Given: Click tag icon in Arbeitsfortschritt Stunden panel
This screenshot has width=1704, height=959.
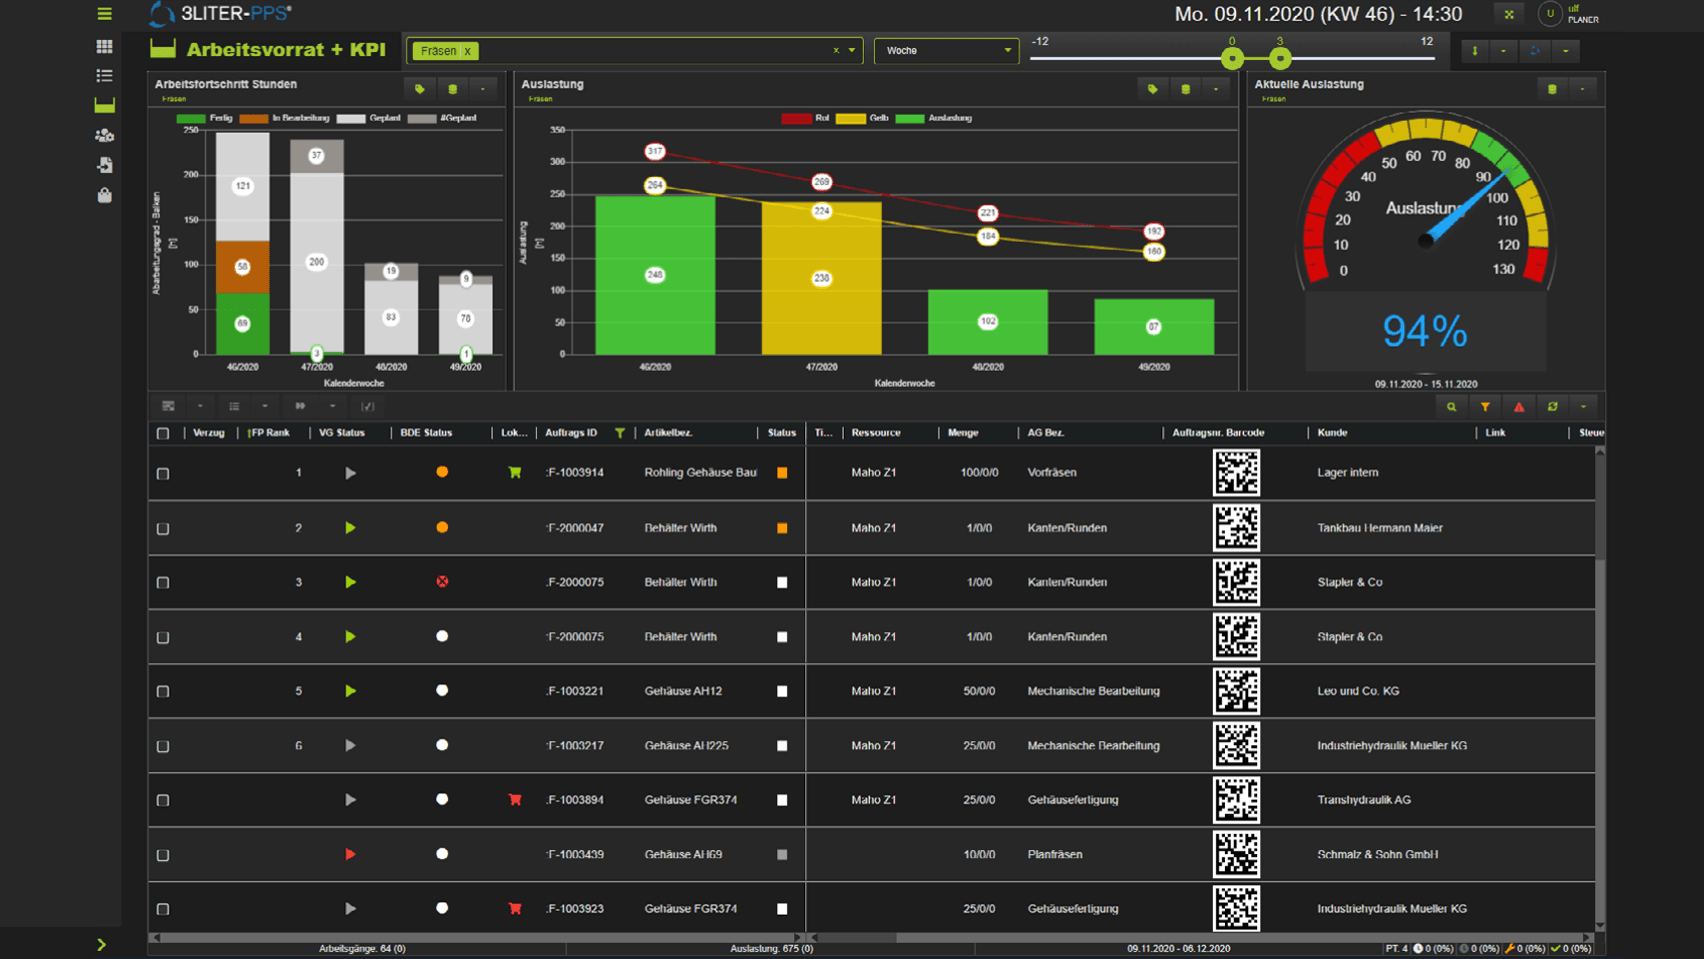Looking at the screenshot, I should pos(420,89).
